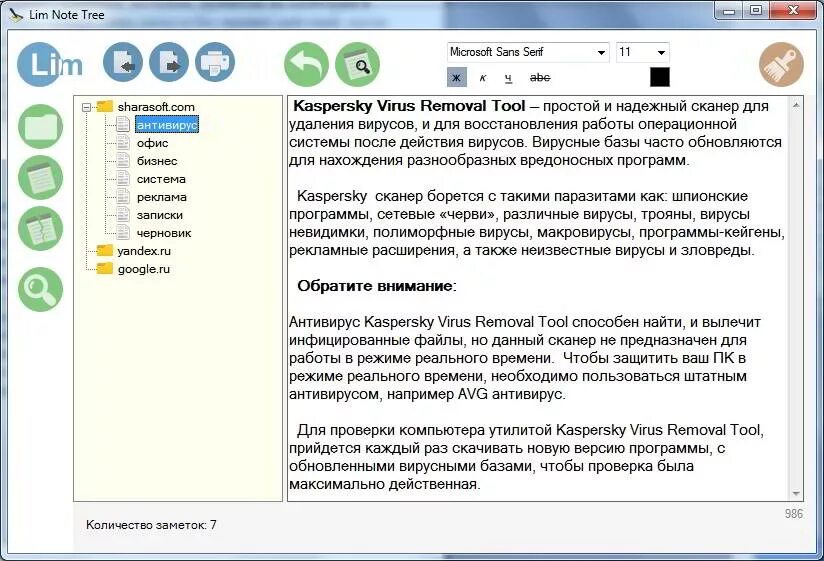This screenshot has height=561, width=824.
Task: Select the бизнес note
Action: pyautogui.click(x=157, y=161)
